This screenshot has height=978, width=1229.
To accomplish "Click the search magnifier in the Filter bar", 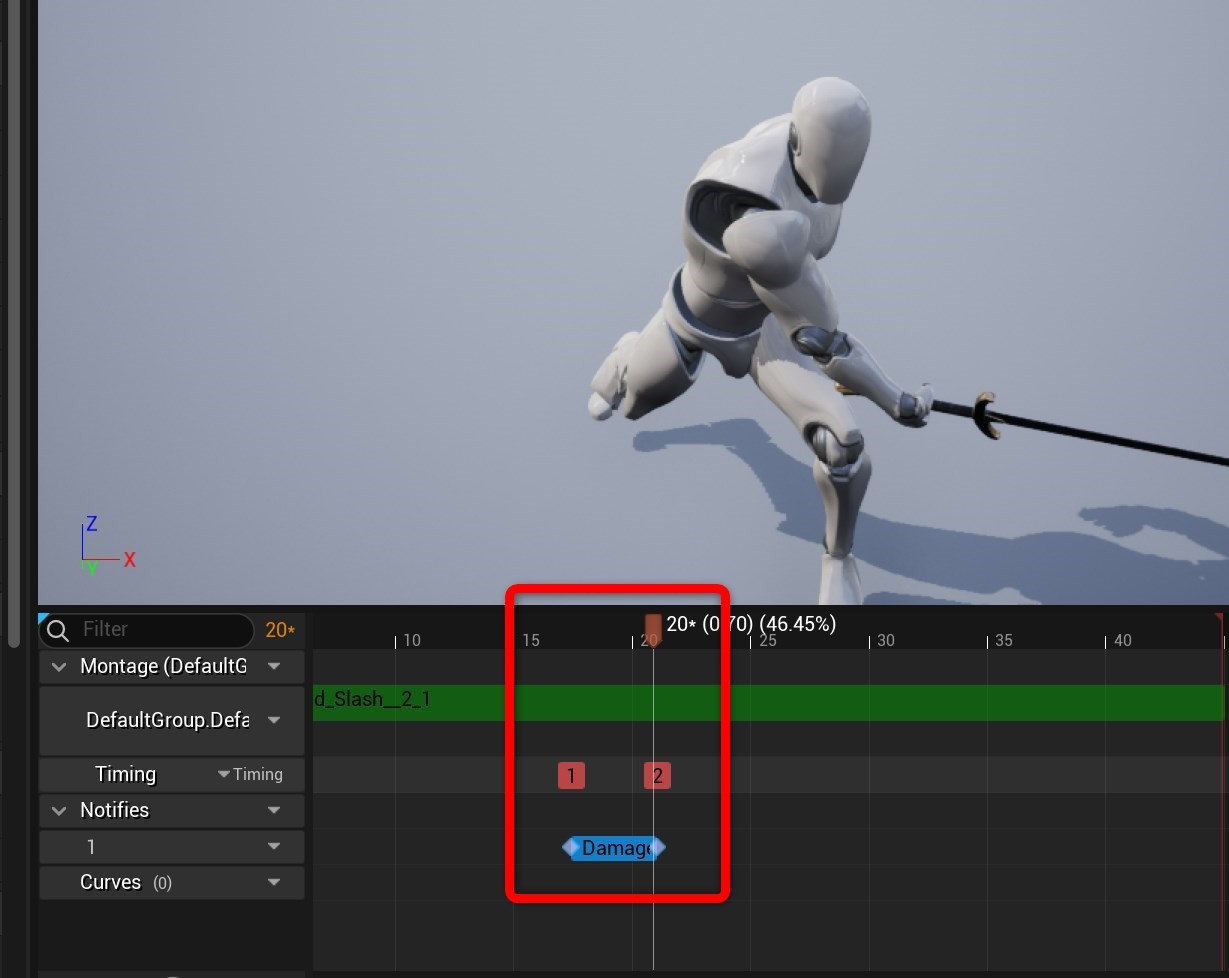I will coord(58,630).
